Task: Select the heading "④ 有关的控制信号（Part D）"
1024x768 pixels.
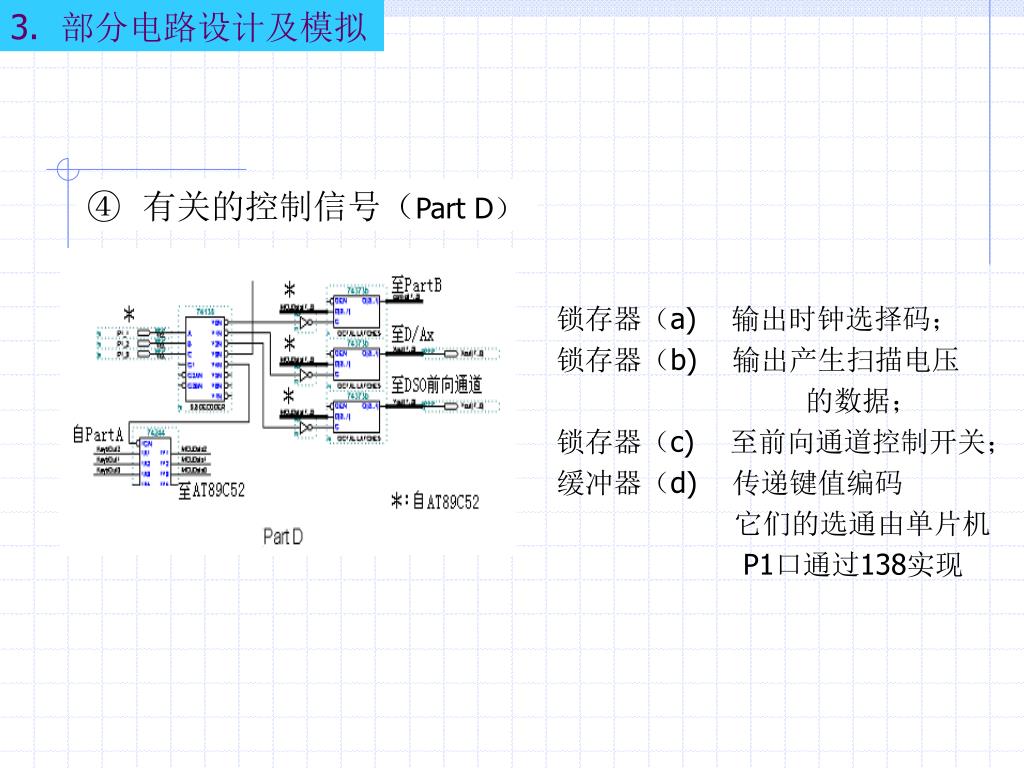Action: click(x=298, y=208)
